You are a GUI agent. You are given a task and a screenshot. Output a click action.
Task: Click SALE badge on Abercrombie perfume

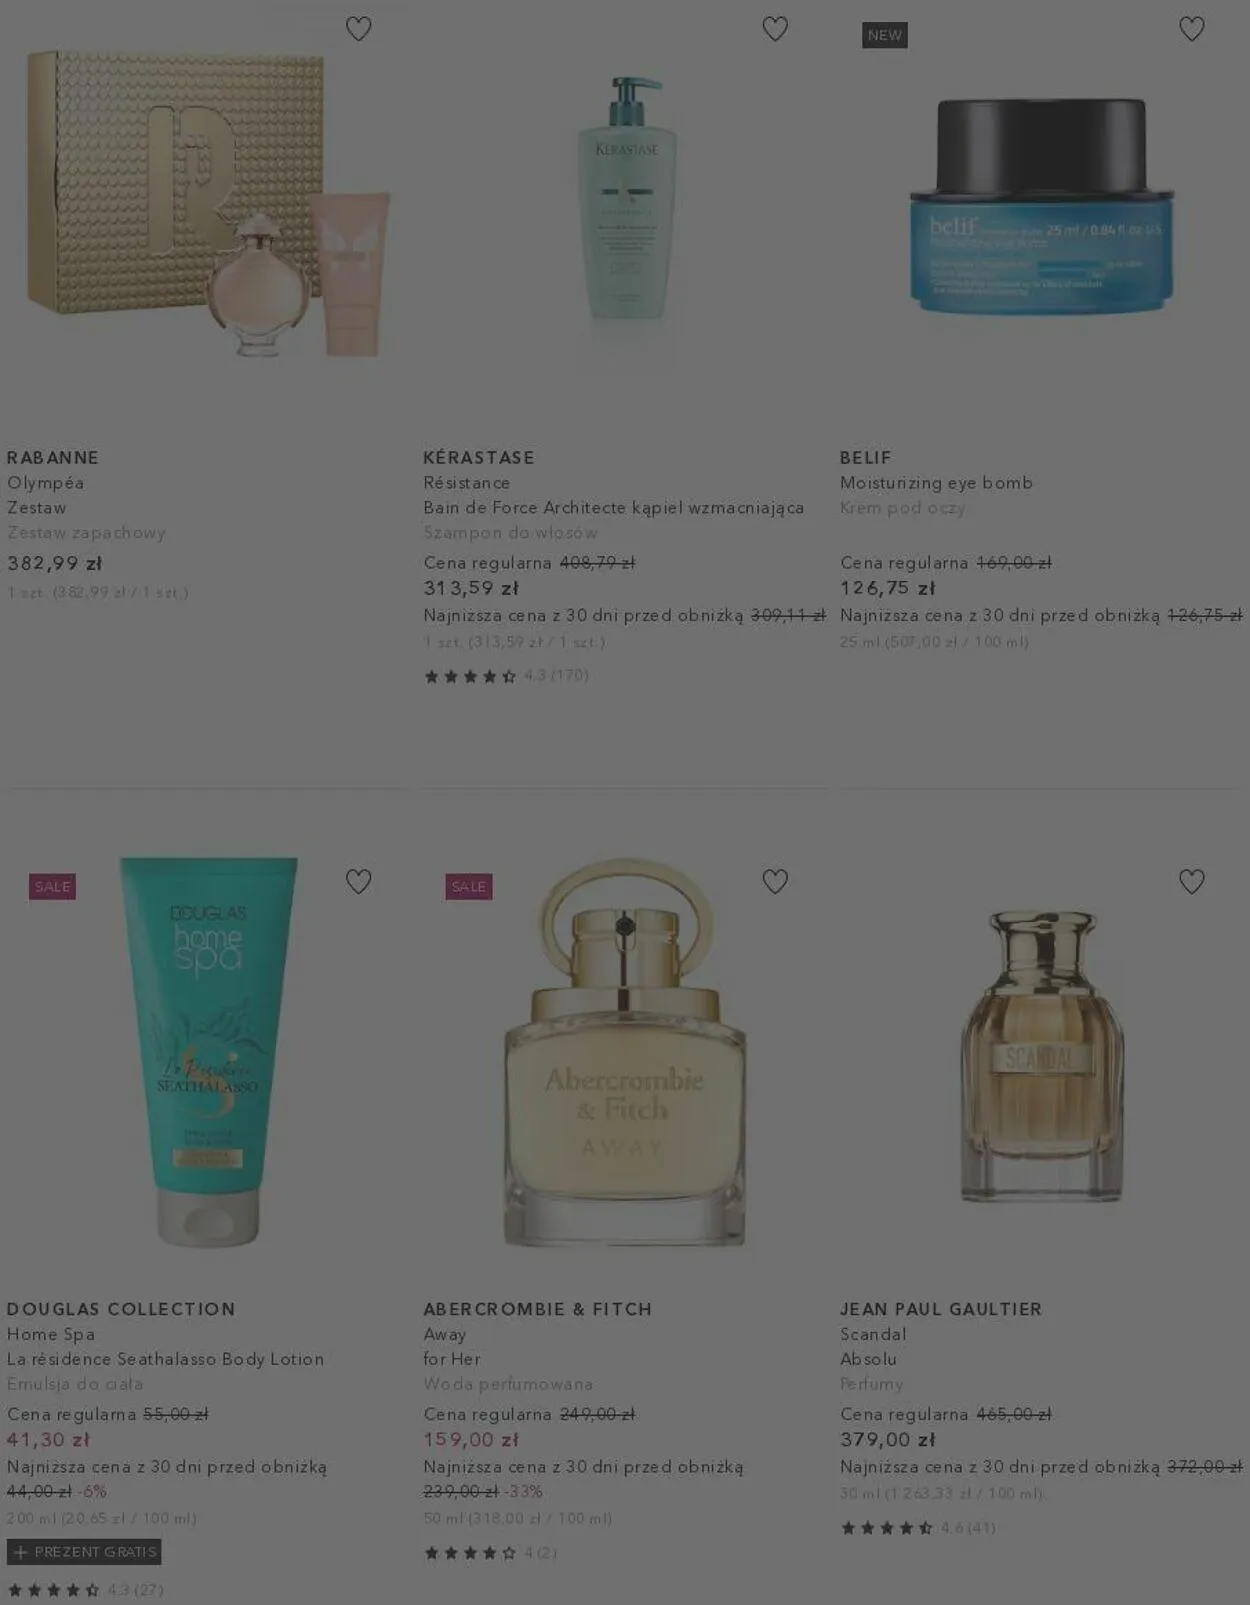(x=469, y=886)
